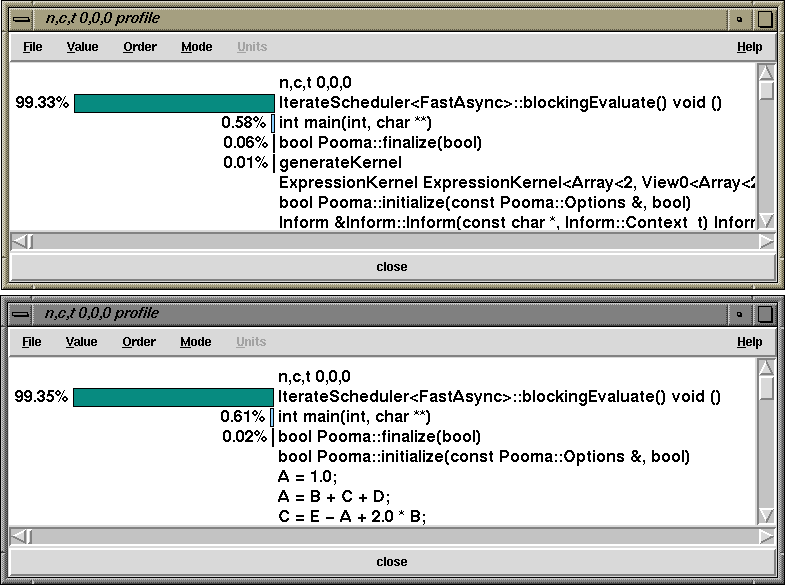Click scroll right arrow in upper window
The width and height of the screenshot is (785, 585).
(766, 242)
